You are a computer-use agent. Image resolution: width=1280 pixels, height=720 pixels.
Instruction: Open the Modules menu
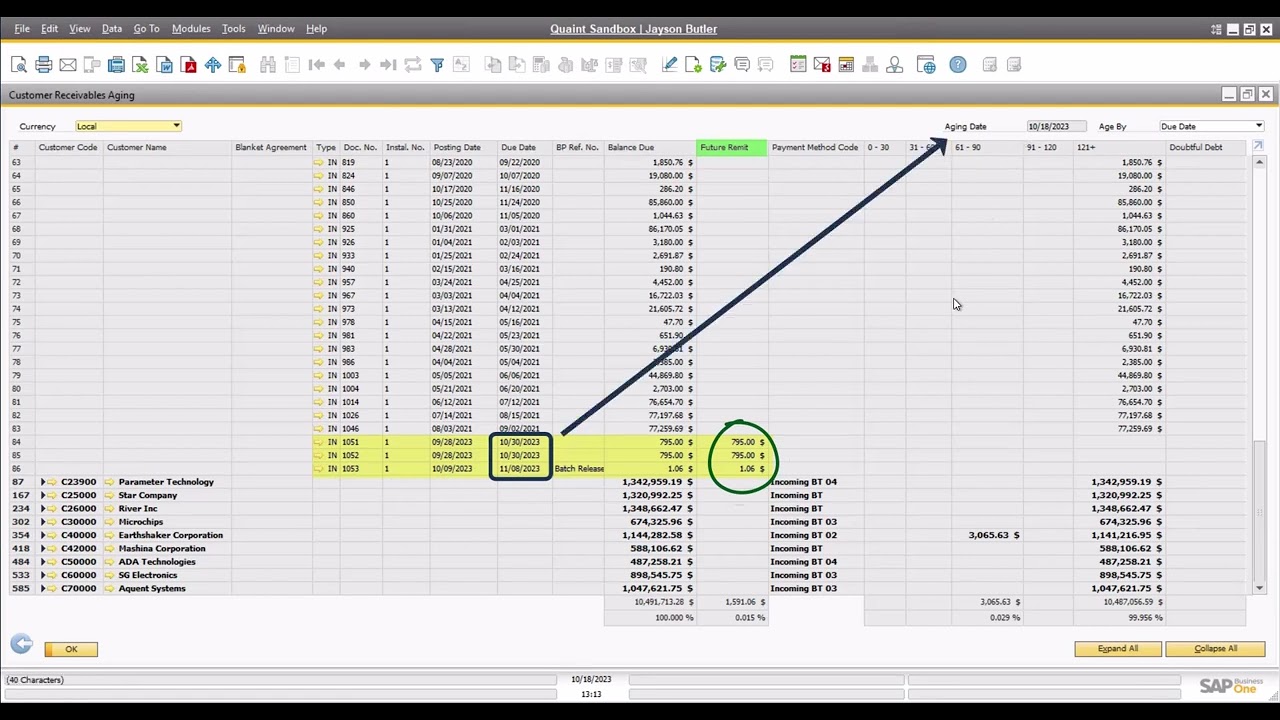pyautogui.click(x=191, y=29)
